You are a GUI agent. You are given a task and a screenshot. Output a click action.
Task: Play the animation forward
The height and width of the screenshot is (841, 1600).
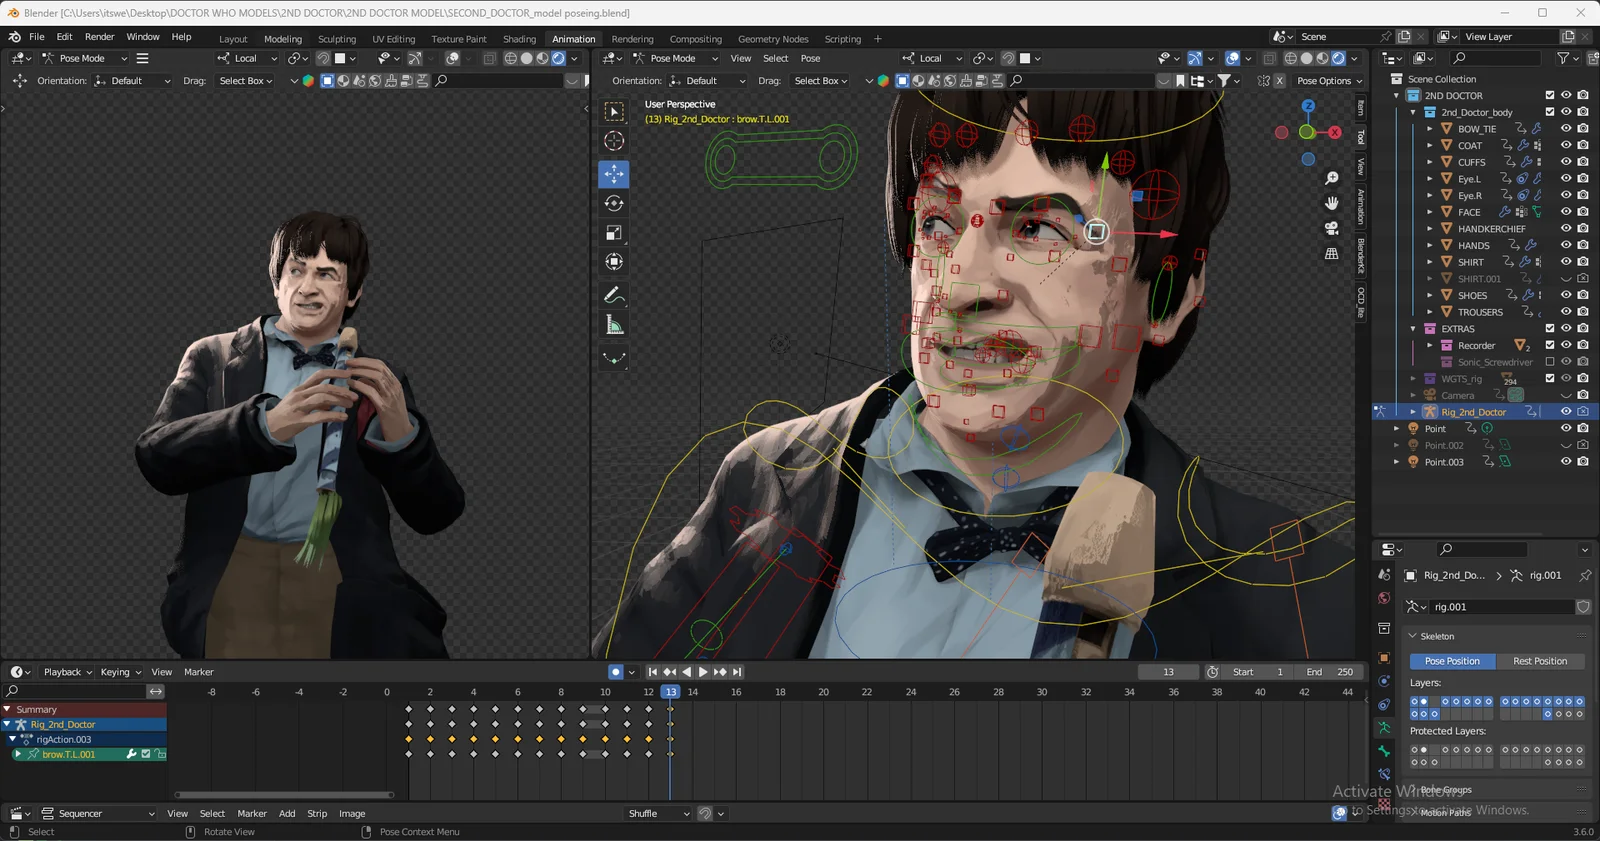click(x=703, y=672)
